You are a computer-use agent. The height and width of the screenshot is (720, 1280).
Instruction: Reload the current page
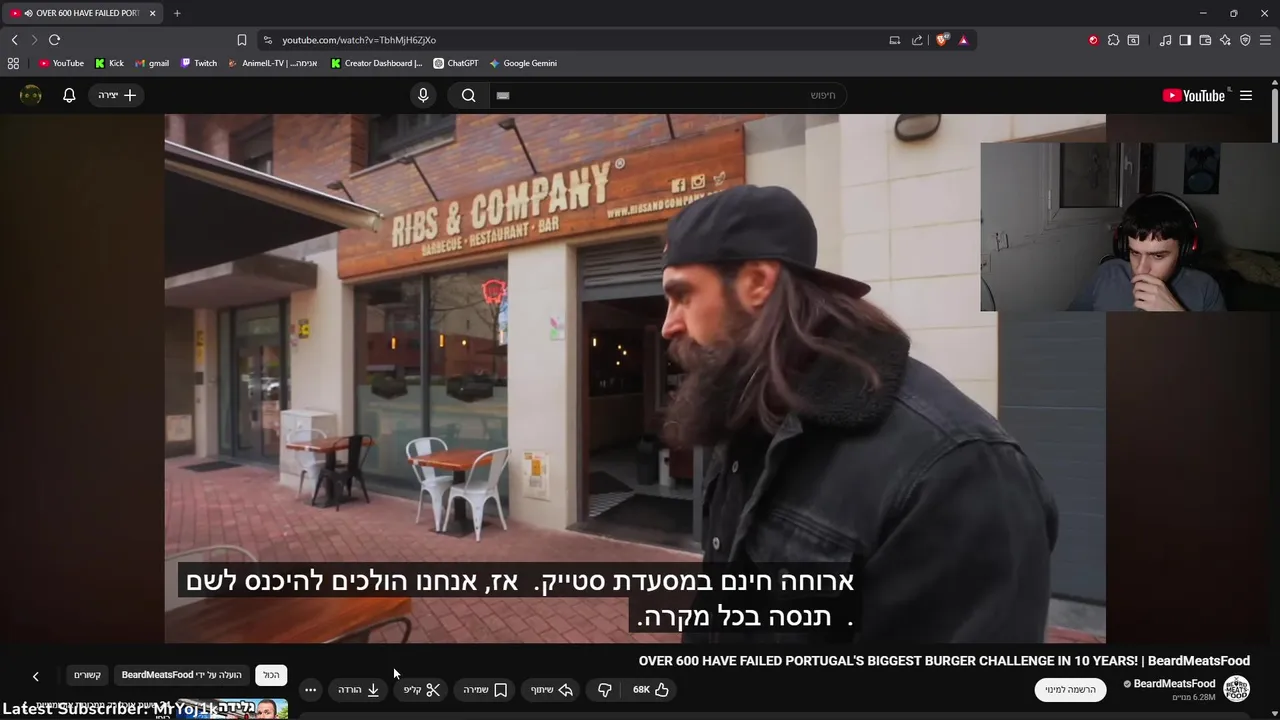(x=54, y=40)
